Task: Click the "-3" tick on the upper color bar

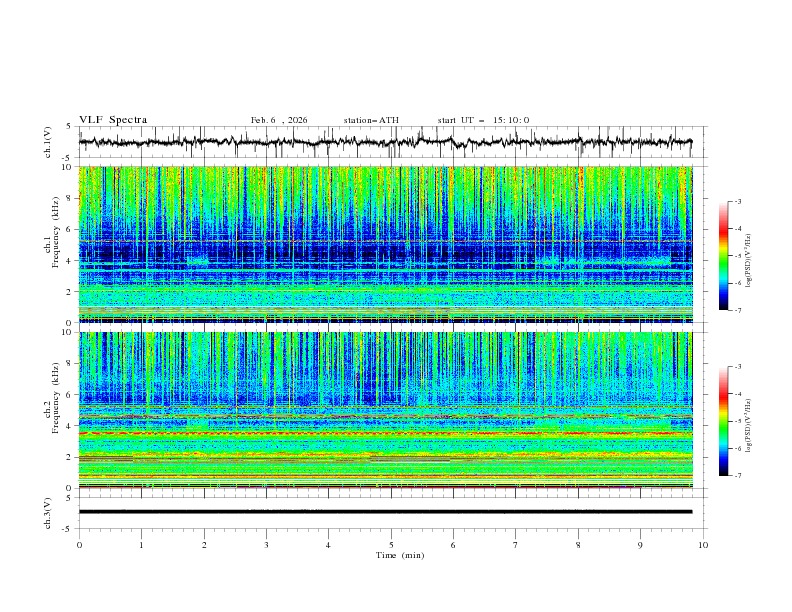Action: click(x=737, y=201)
